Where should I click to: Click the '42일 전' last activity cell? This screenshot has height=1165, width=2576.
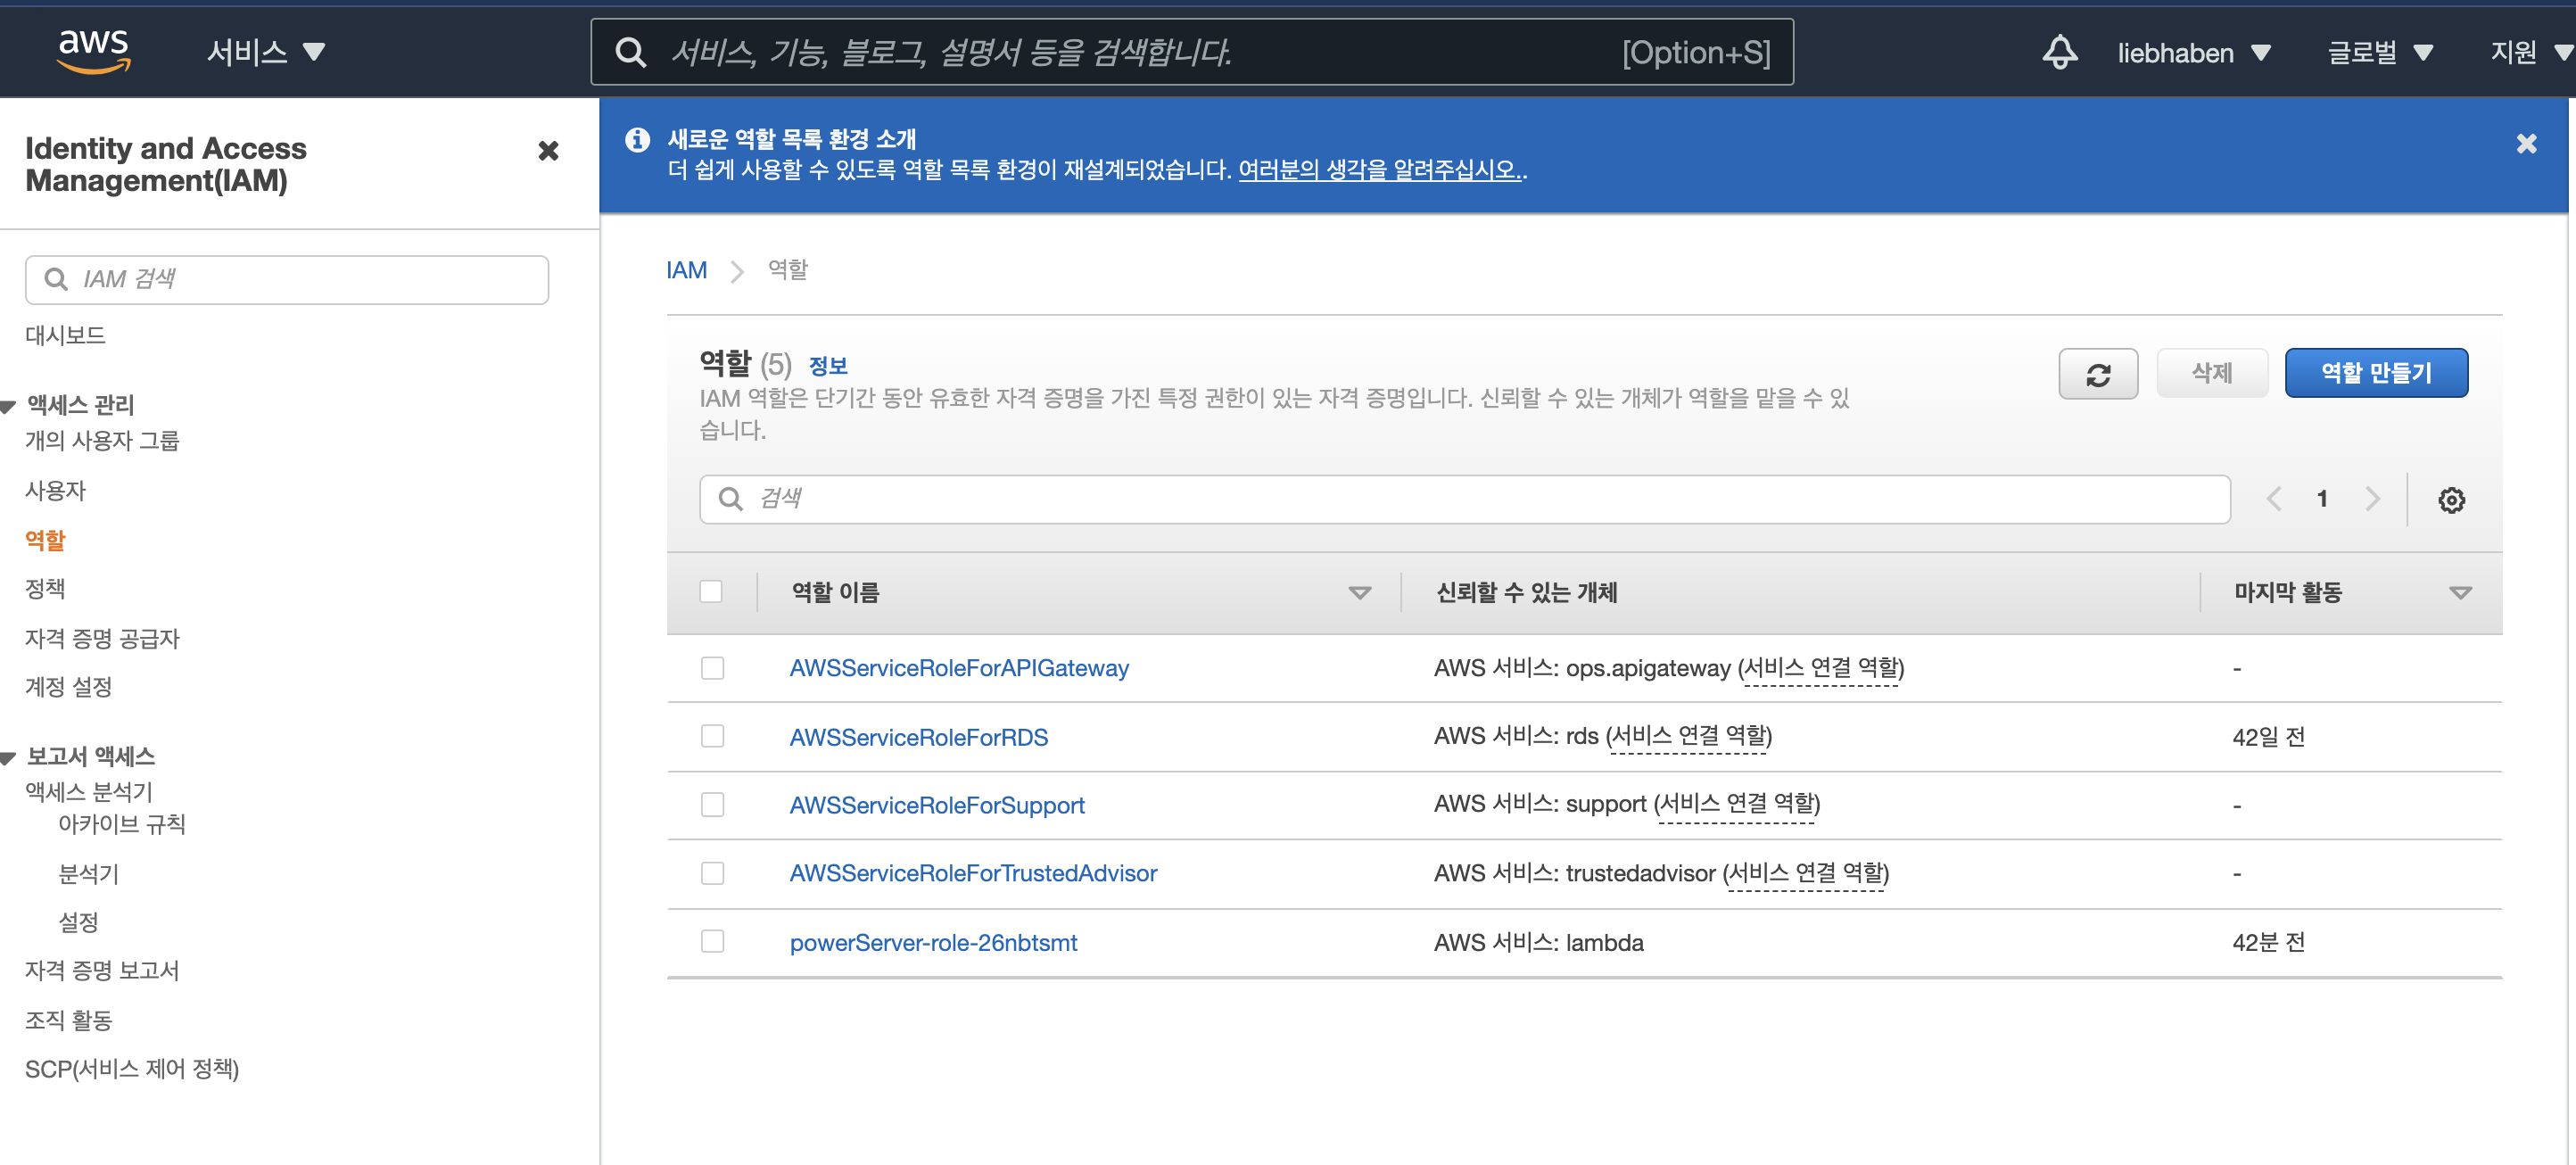[x=2268, y=738]
